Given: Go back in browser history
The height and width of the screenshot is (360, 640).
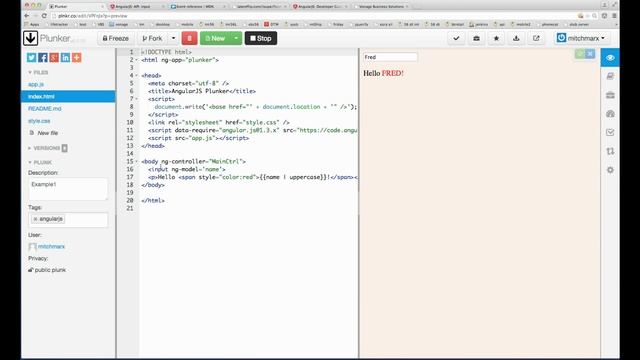Looking at the screenshot, I should pyautogui.click(x=27, y=16).
